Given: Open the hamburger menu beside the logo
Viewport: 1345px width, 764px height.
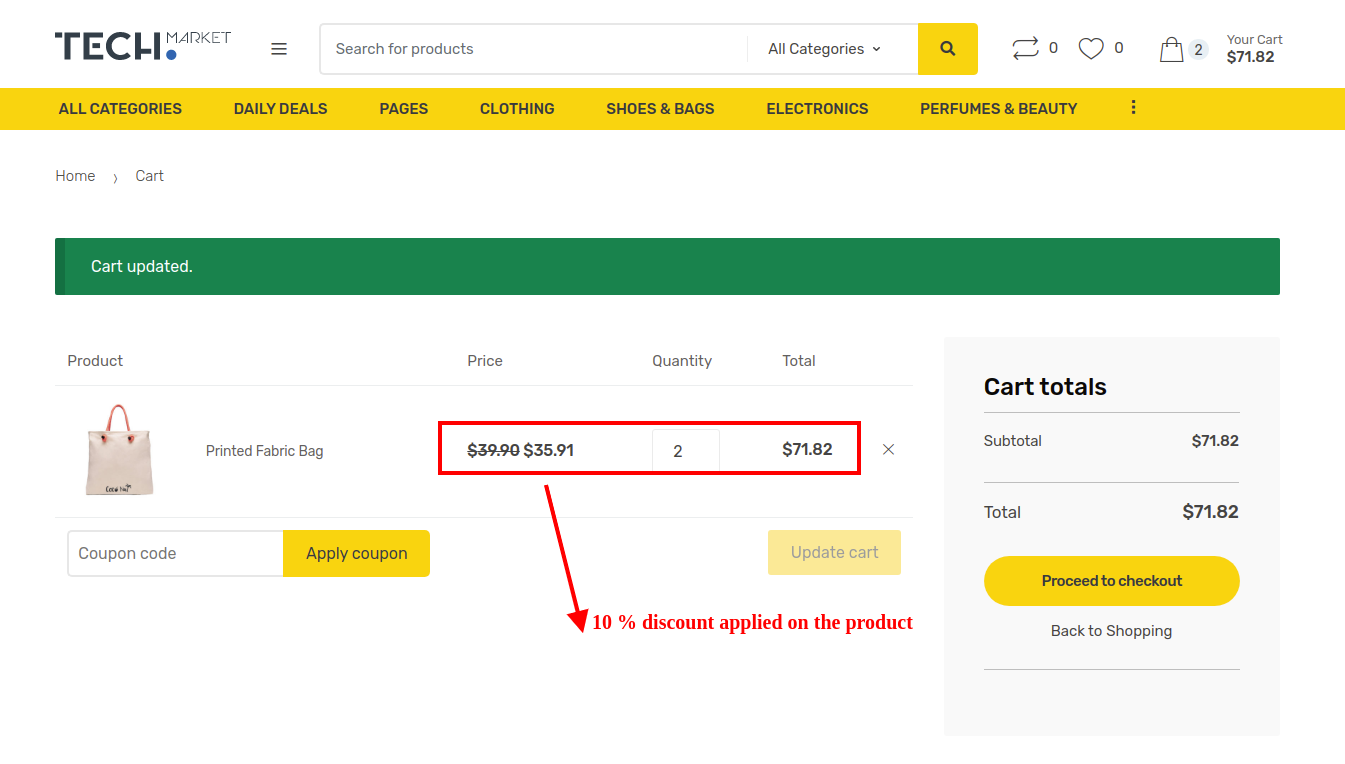Looking at the screenshot, I should 278,48.
